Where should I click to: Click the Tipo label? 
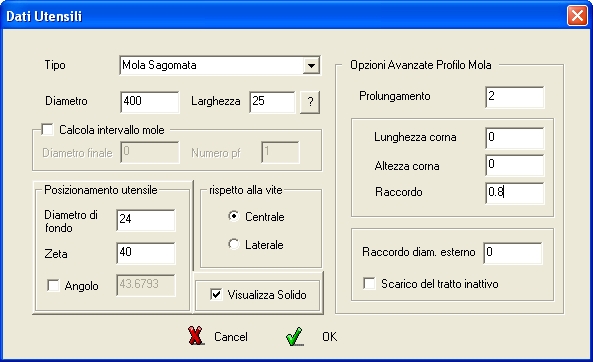tap(55, 65)
